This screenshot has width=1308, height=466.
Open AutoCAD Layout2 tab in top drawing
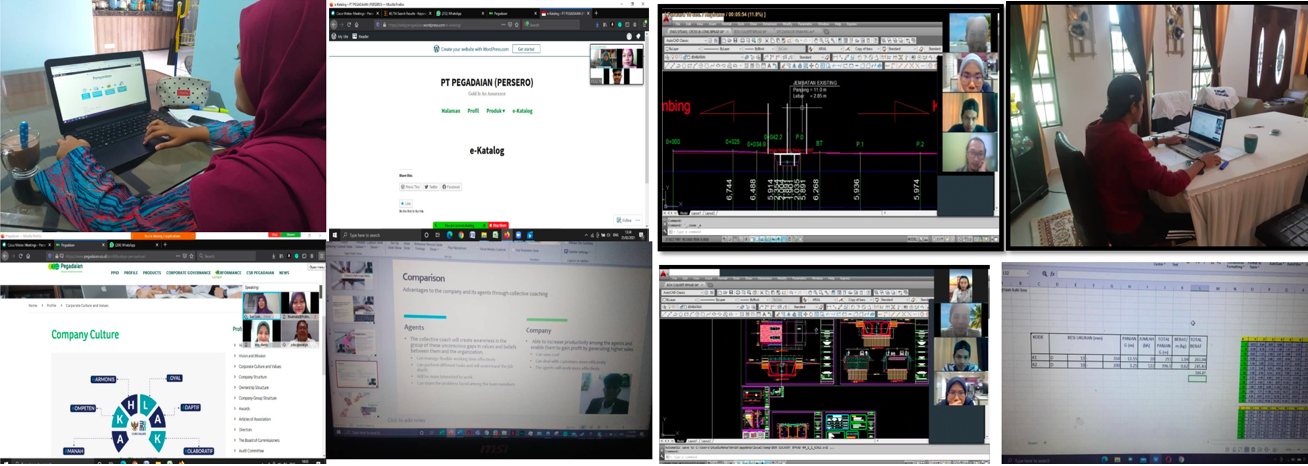[x=710, y=213]
